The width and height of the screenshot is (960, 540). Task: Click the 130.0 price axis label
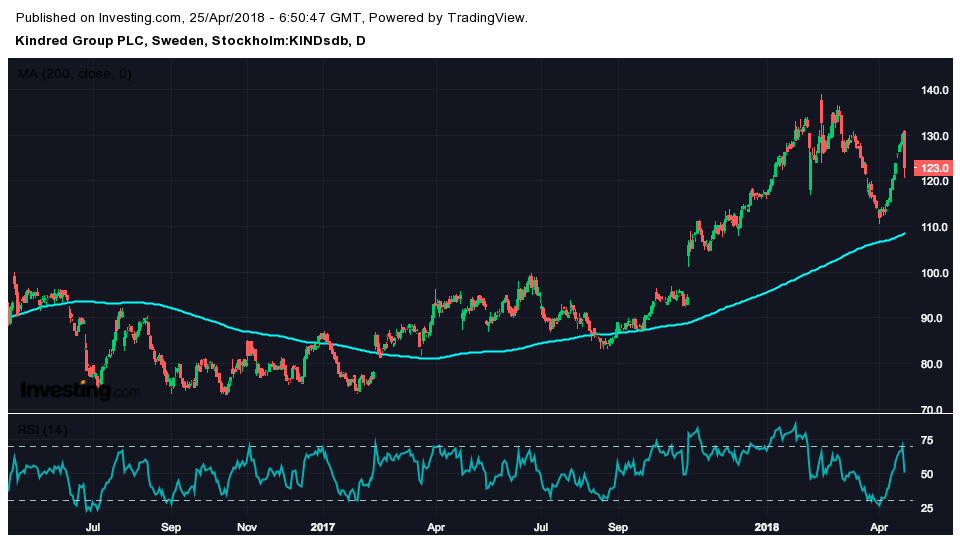pos(935,136)
